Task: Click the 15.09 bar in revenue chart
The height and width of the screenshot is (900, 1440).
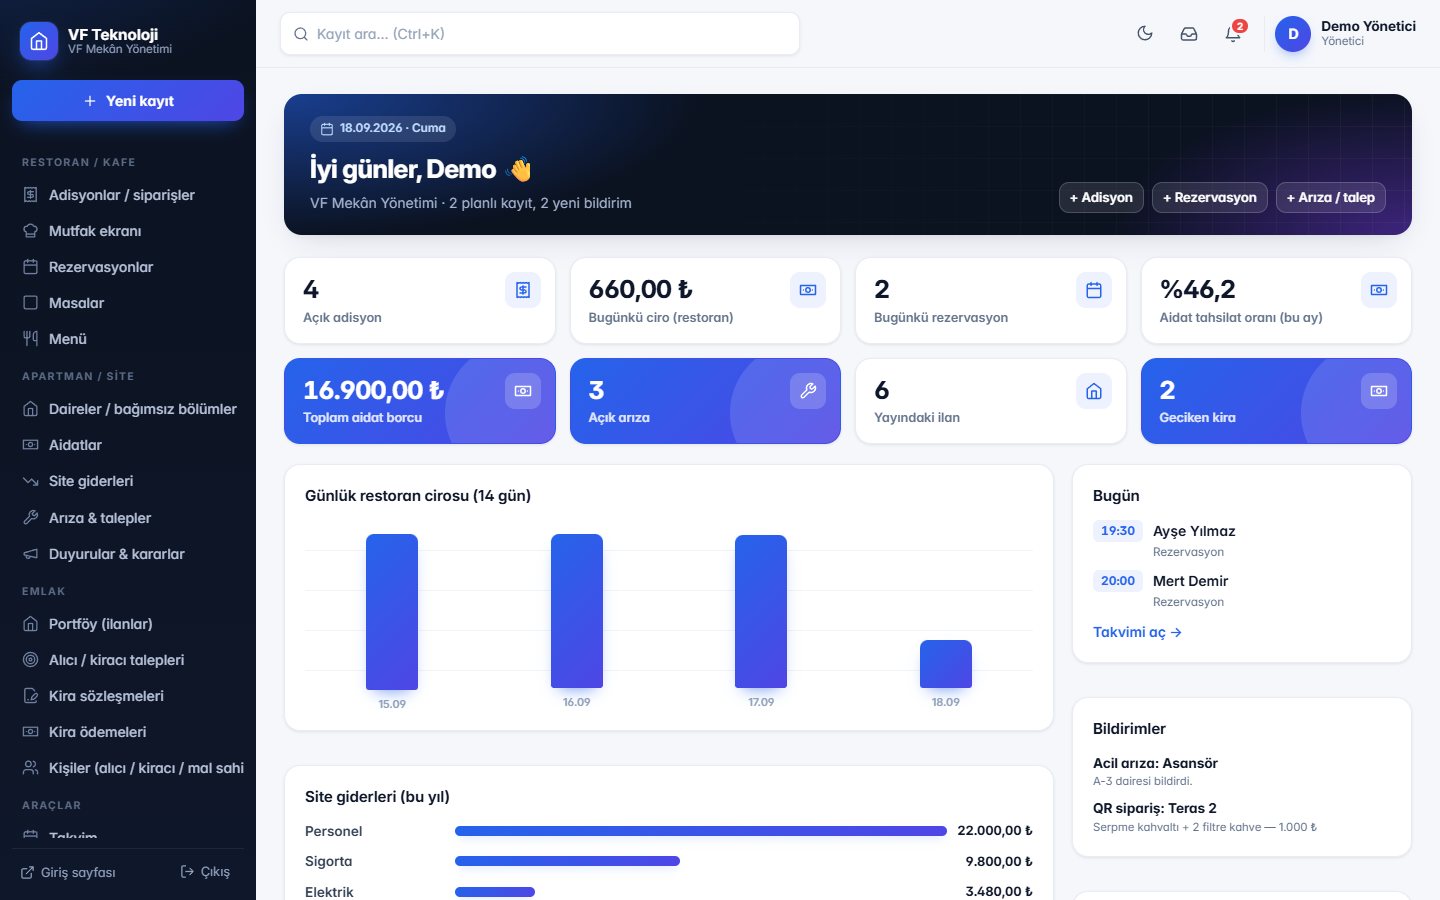Action: [392, 612]
